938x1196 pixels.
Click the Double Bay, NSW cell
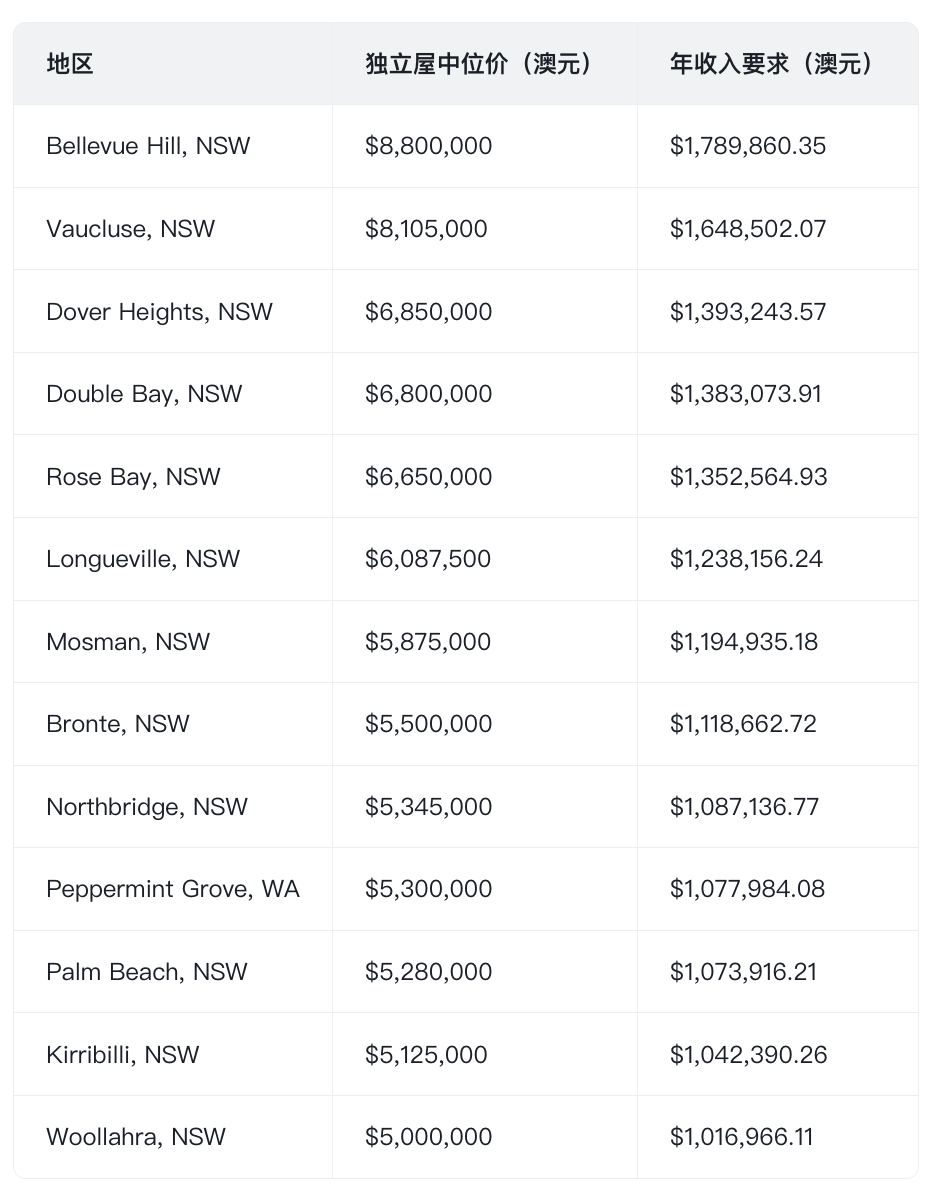[144, 394]
